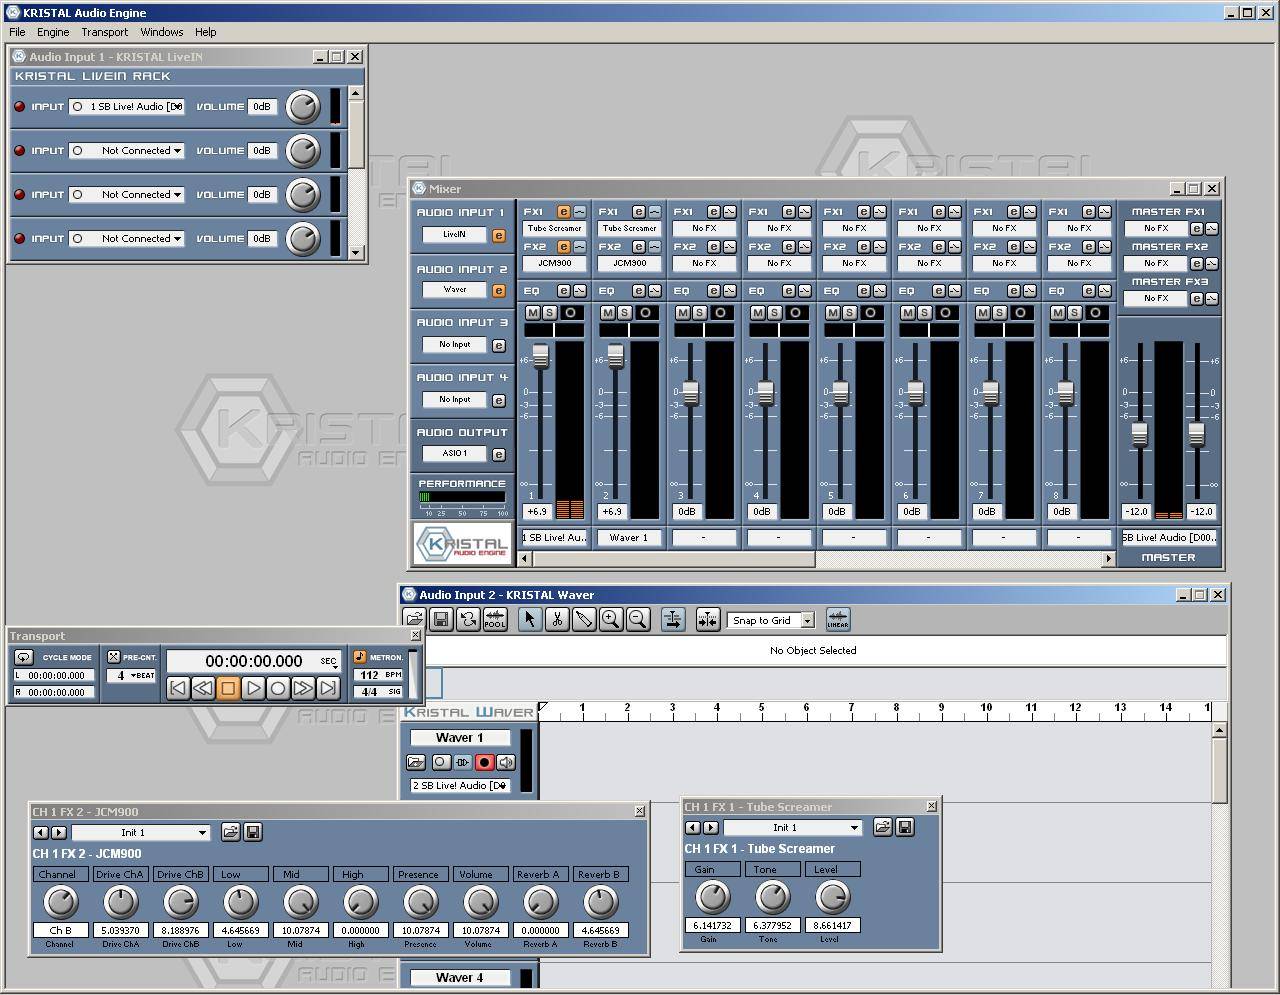Bypass channel 1 FX1 with the curve button
Viewport: 1280px width, 995px height.
point(579,212)
